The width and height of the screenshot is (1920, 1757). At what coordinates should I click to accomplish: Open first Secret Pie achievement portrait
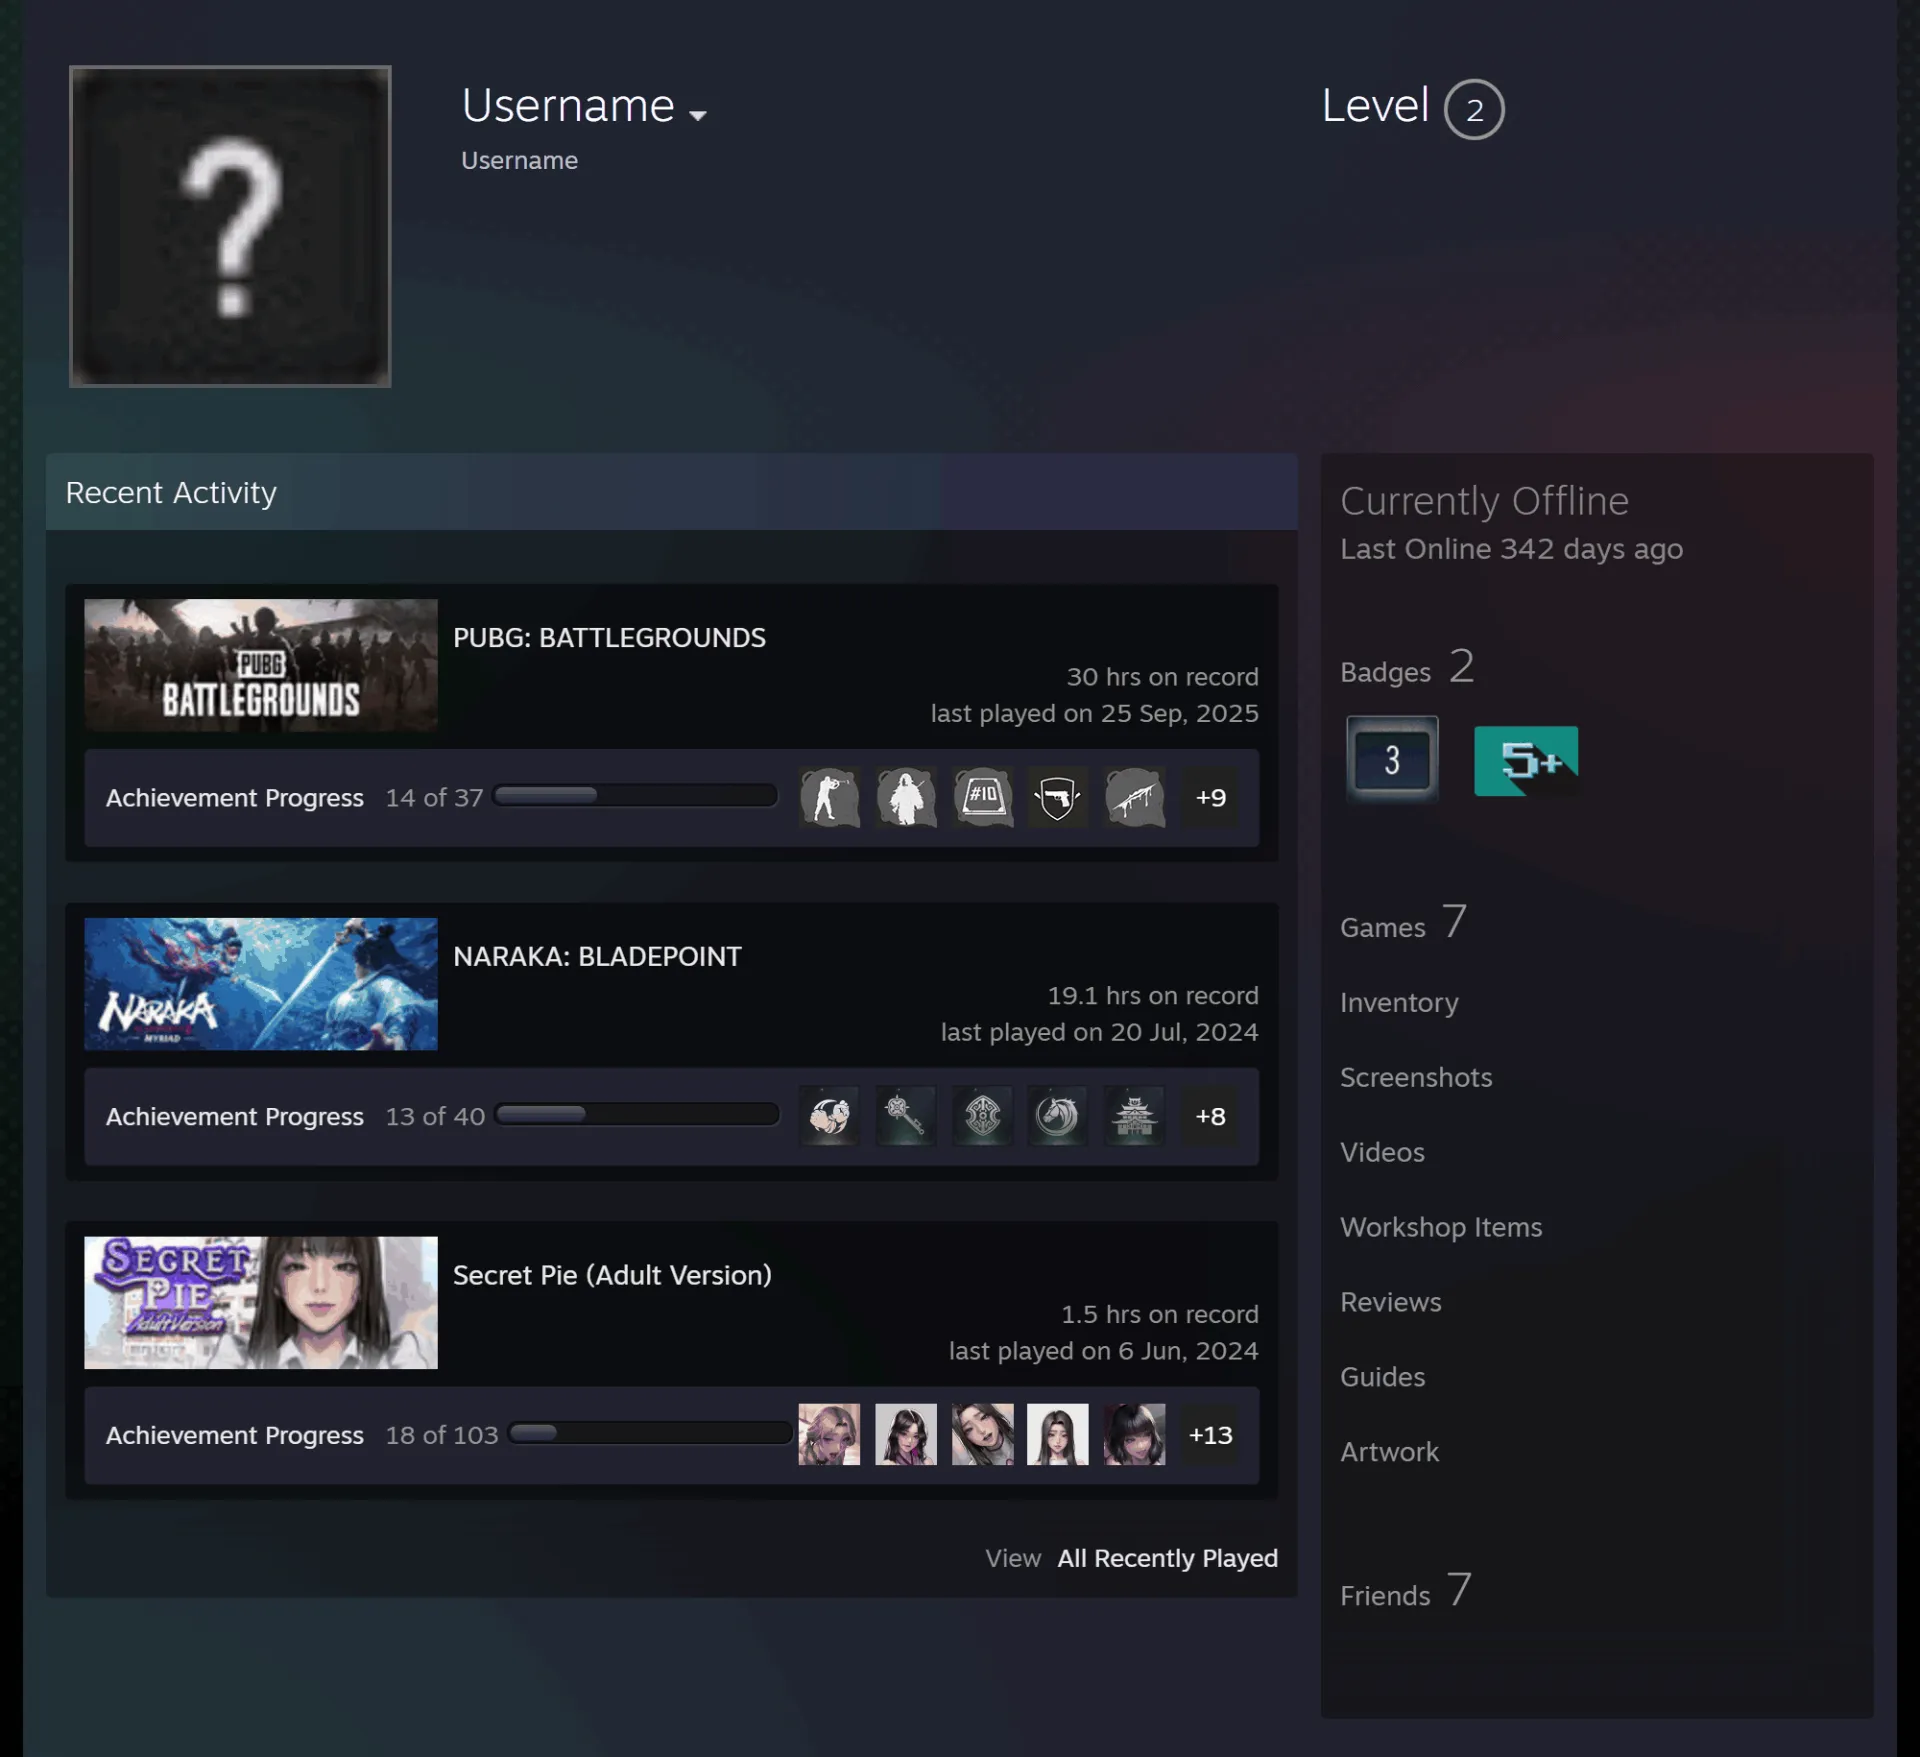829,1434
